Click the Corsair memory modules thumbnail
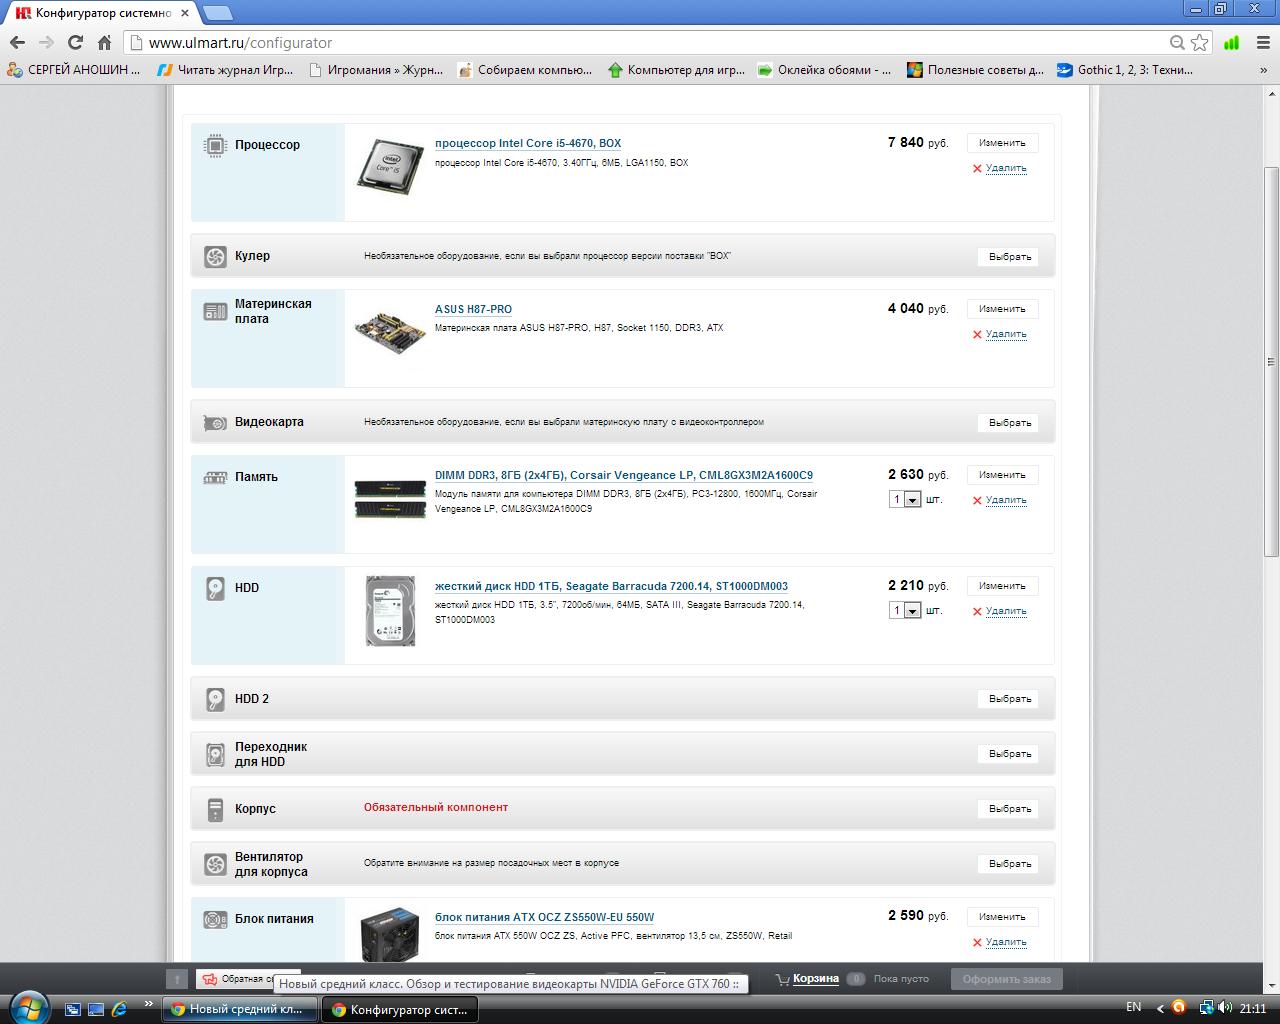Image resolution: width=1280 pixels, height=1024 pixels. click(x=390, y=498)
